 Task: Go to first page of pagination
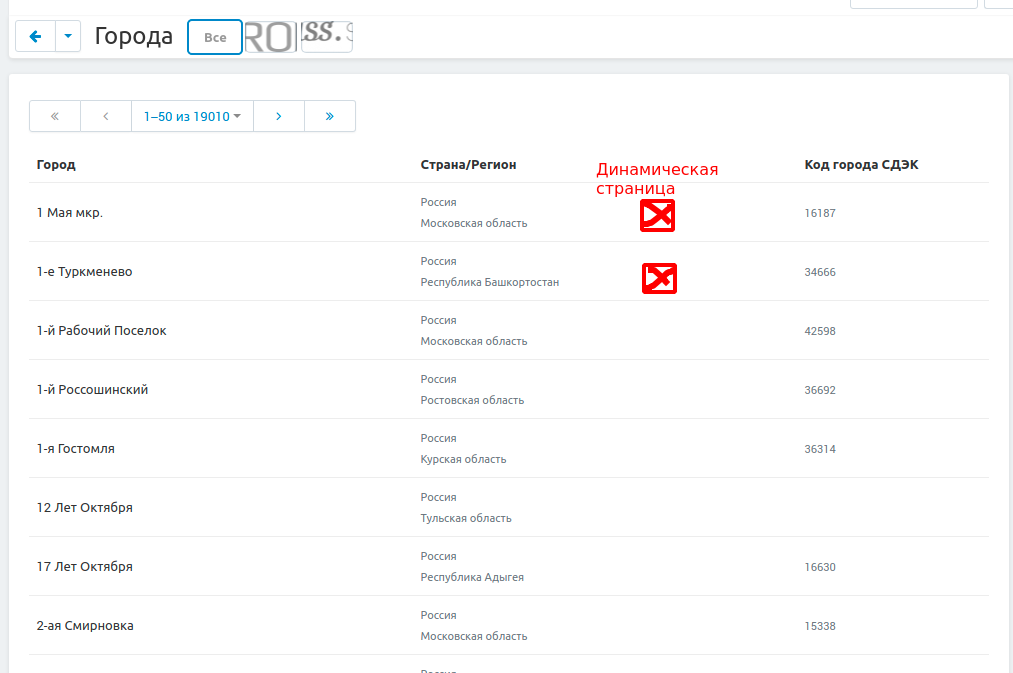point(55,116)
